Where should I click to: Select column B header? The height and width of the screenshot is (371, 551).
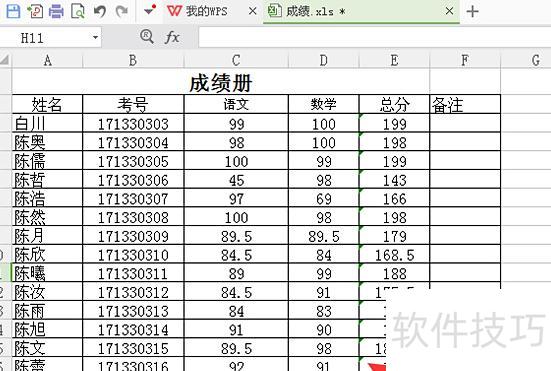click(133, 60)
